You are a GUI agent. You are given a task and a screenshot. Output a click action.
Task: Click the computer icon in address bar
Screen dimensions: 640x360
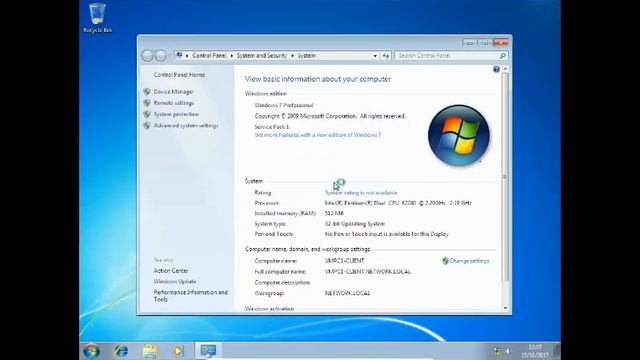(x=179, y=55)
